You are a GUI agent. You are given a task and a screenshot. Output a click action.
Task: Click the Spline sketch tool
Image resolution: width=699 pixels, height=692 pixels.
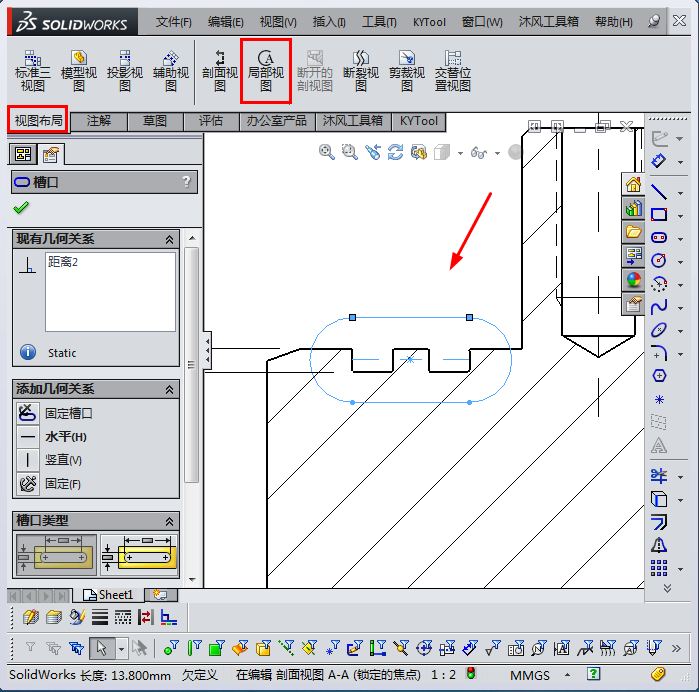click(x=659, y=306)
